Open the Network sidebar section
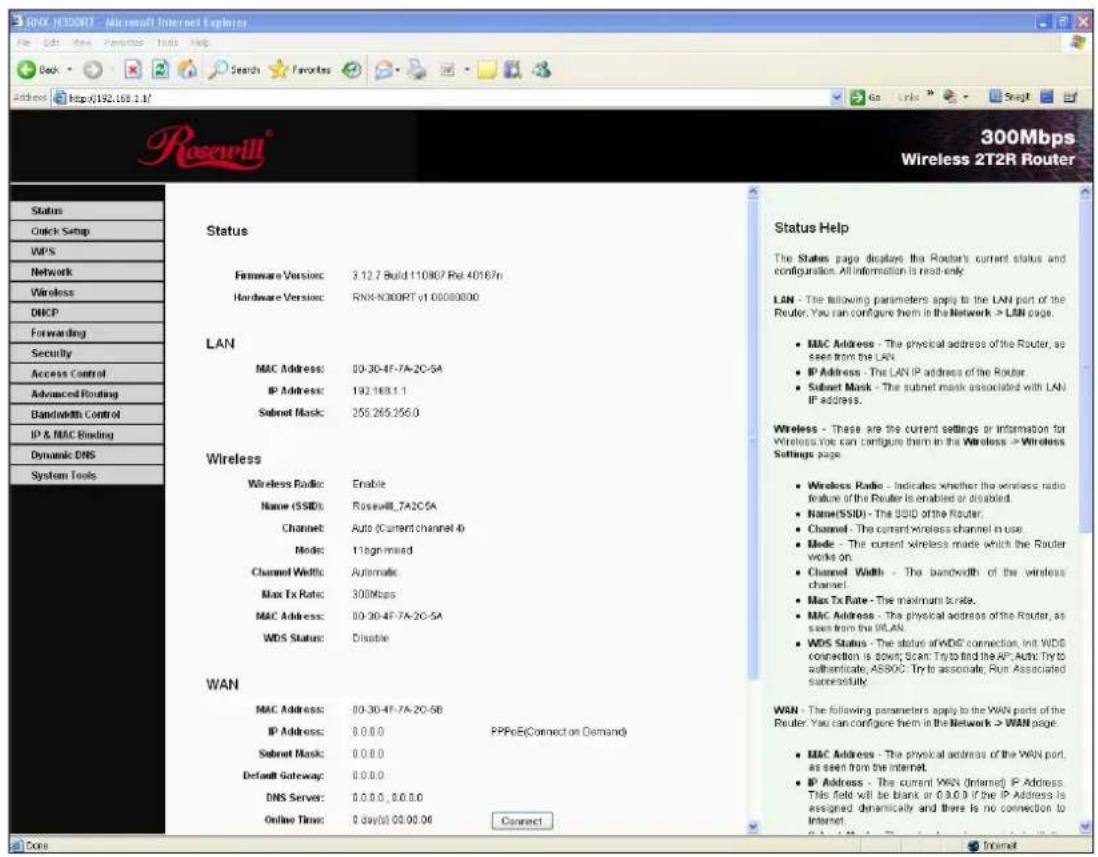Viewport: 1098px width, 857px height. tap(87, 272)
